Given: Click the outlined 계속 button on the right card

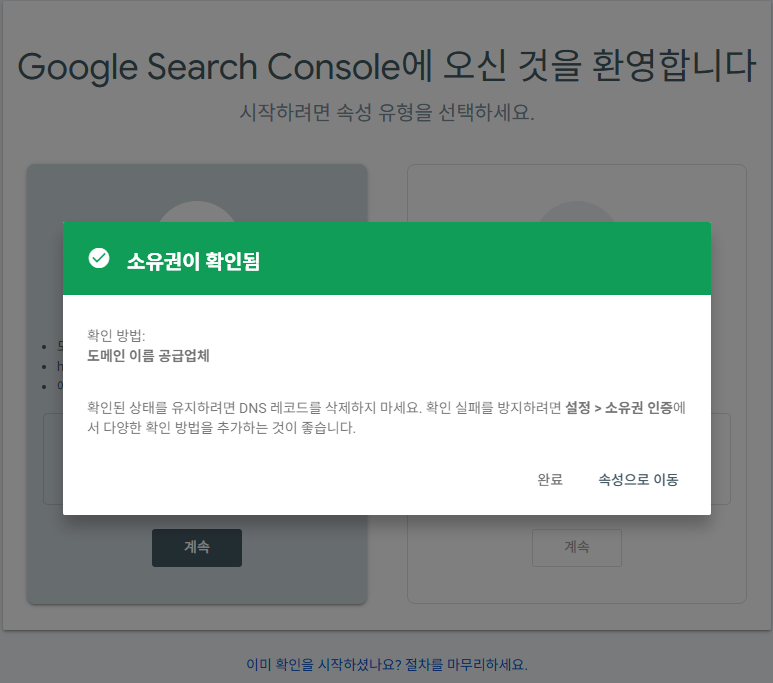Looking at the screenshot, I should point(577,547).
